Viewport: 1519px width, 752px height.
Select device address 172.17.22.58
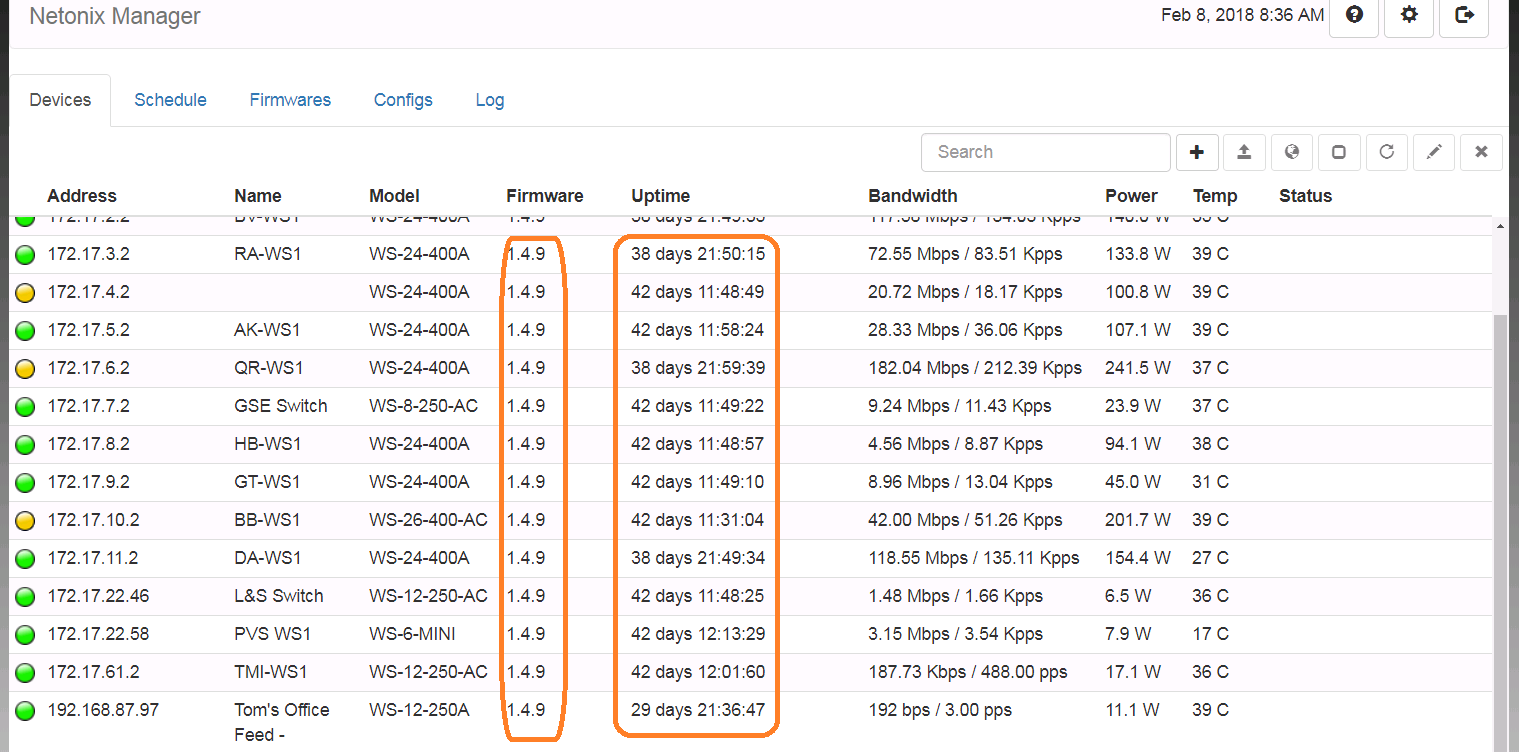98,634
